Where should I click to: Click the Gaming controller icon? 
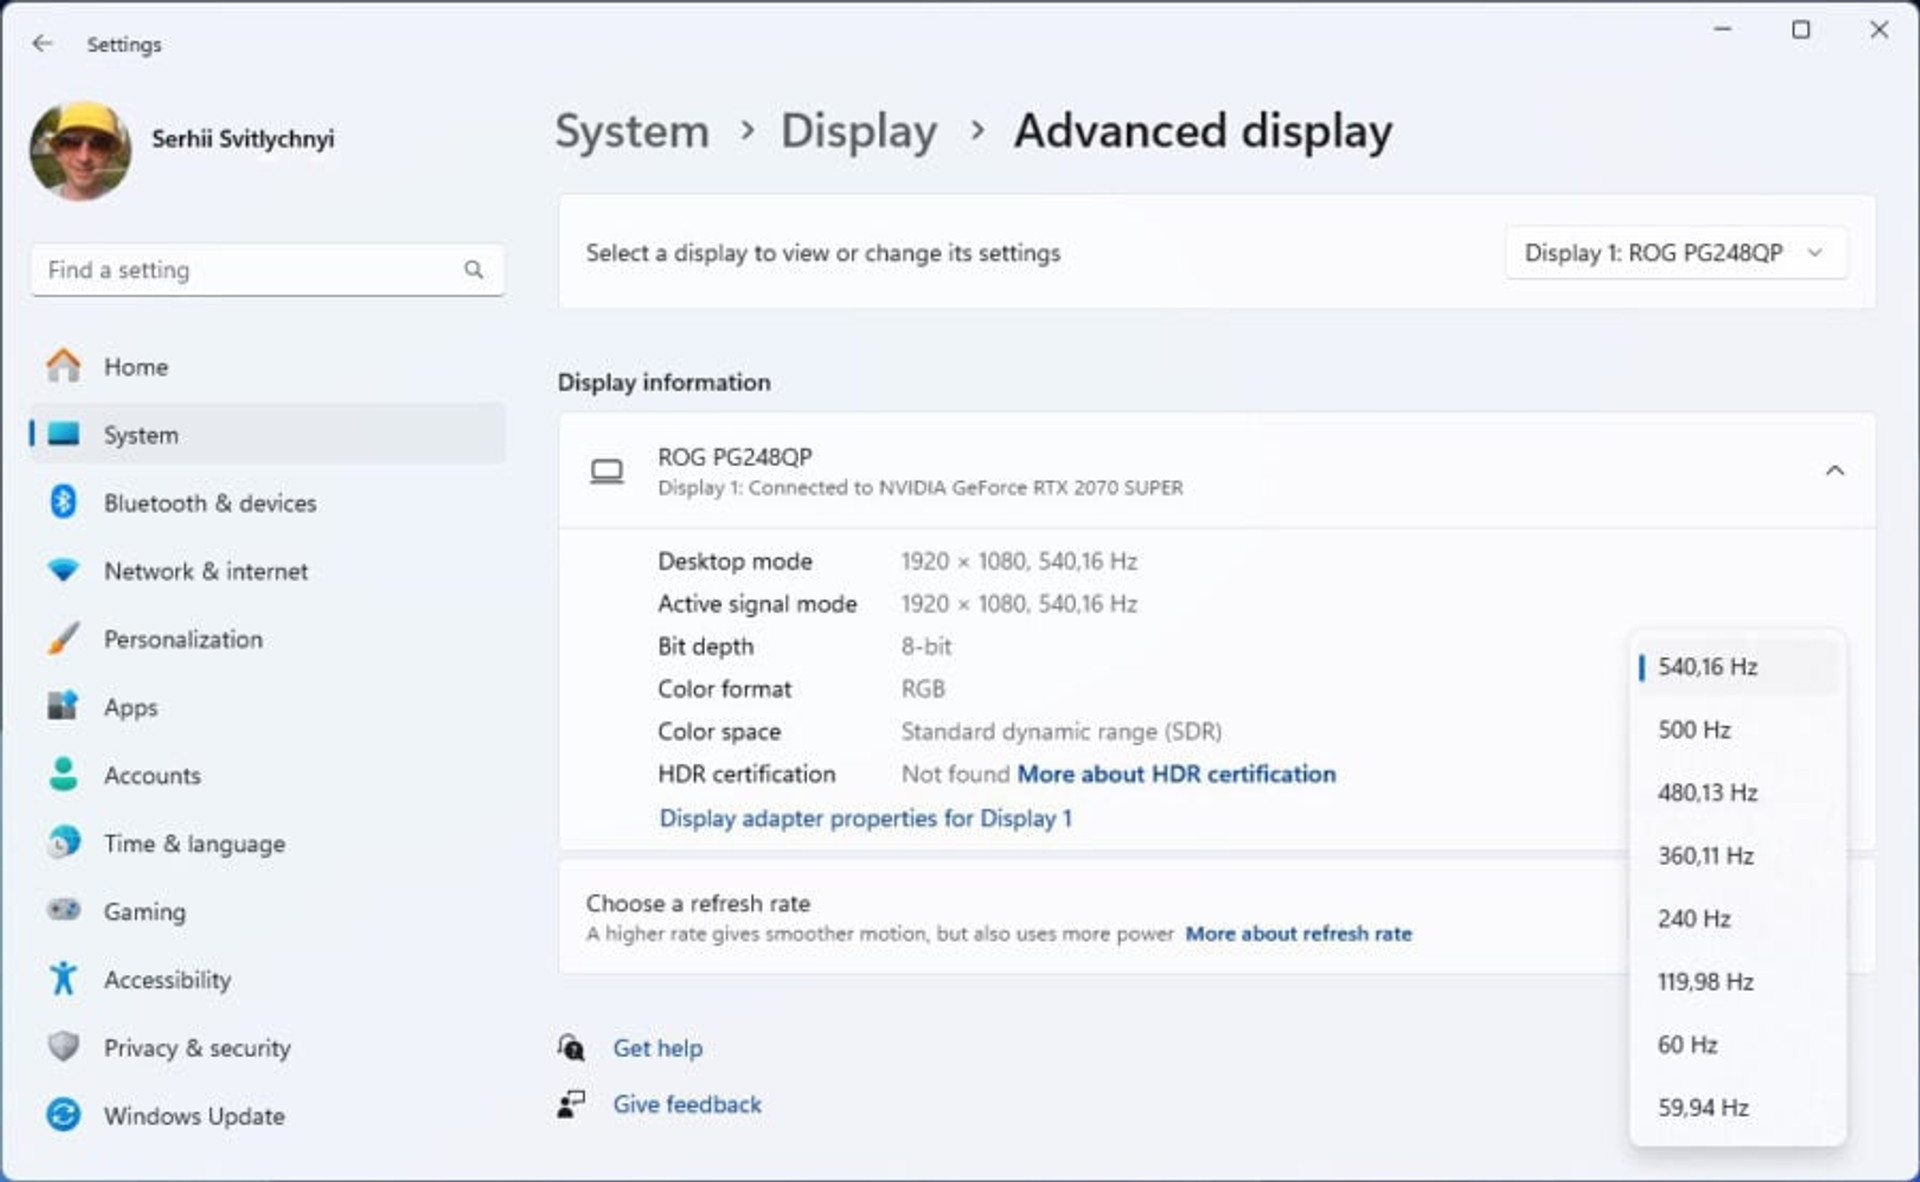tap(63, 910)
